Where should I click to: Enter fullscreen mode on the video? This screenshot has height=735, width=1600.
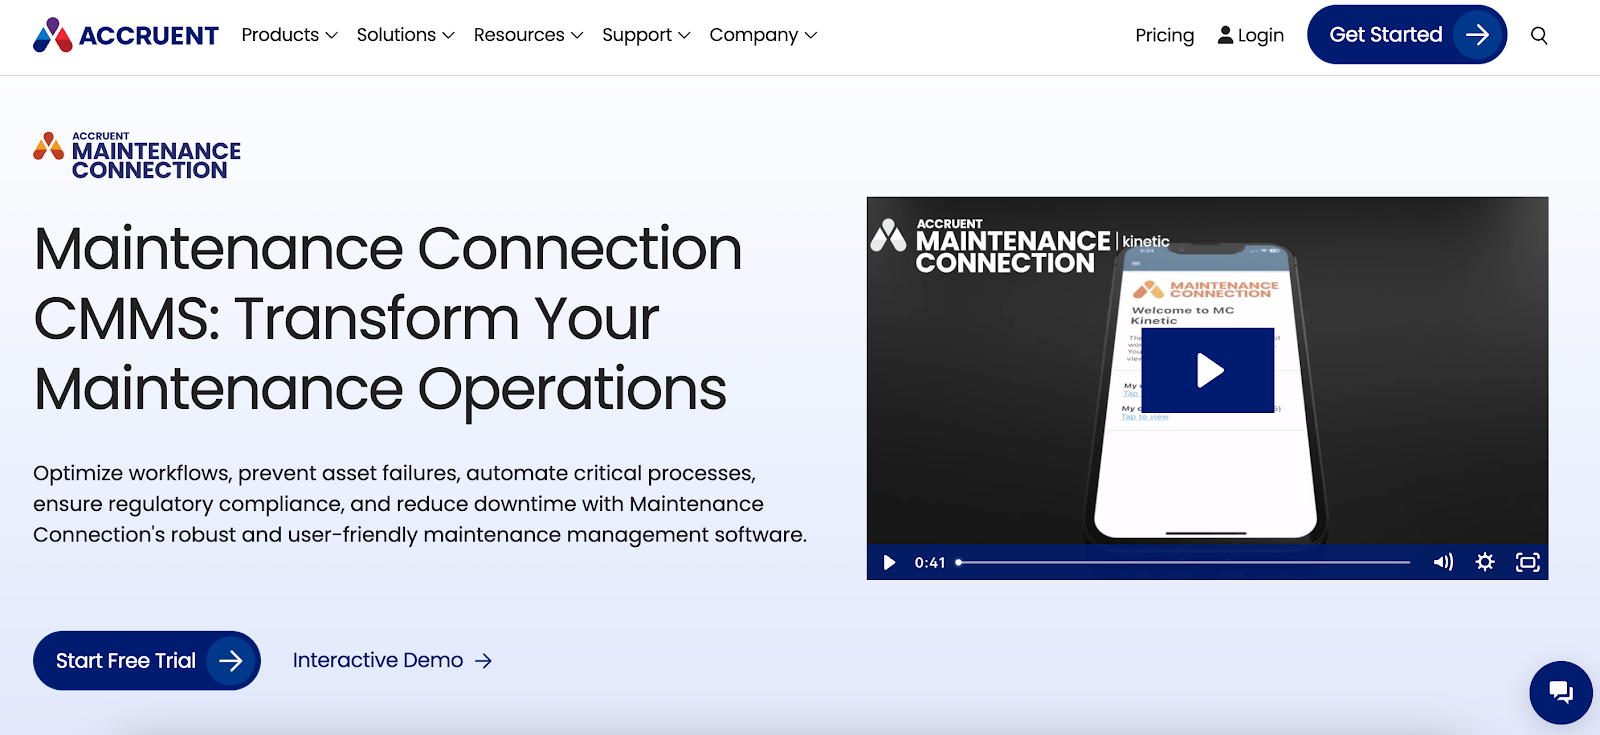[1527, 562]
